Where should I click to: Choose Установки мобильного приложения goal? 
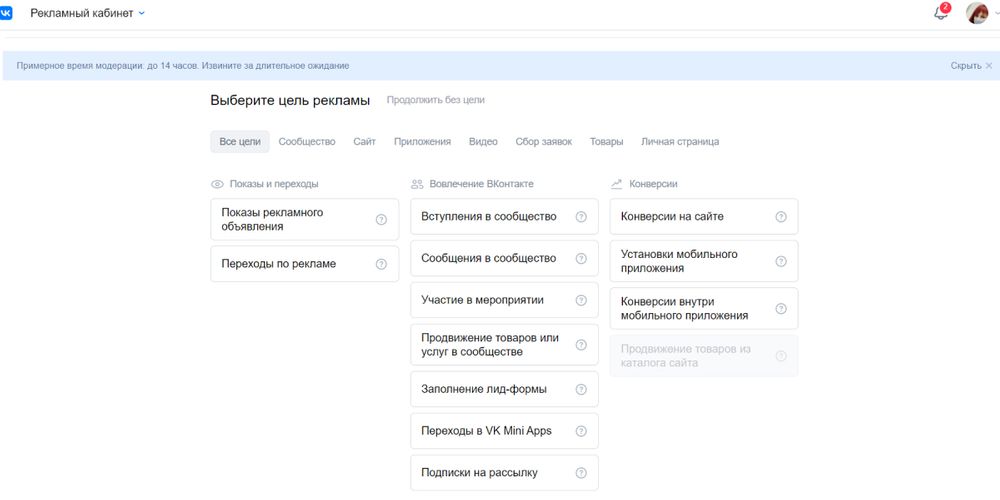click(704, 261)
